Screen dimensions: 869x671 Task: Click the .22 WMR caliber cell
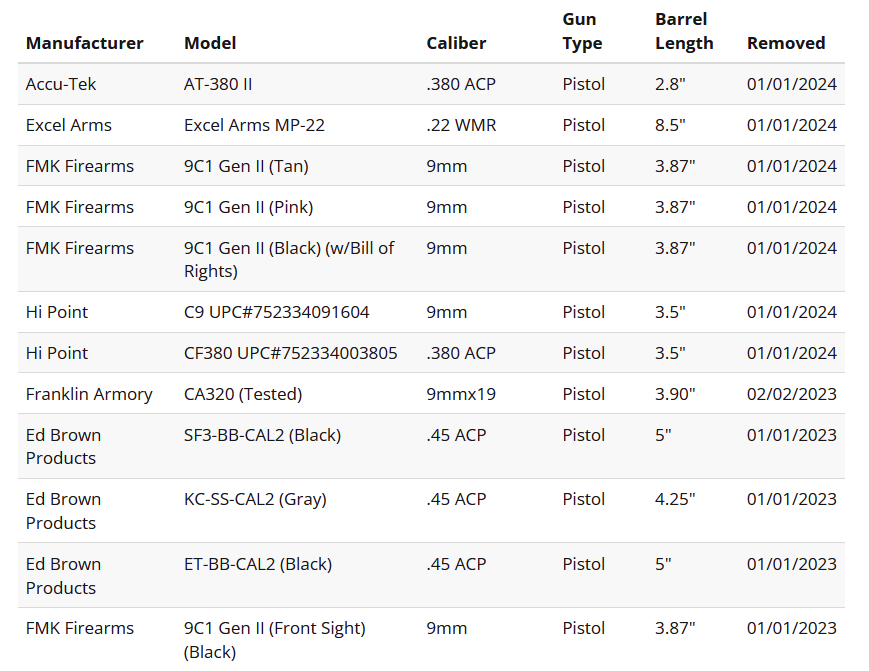point(461,125)
